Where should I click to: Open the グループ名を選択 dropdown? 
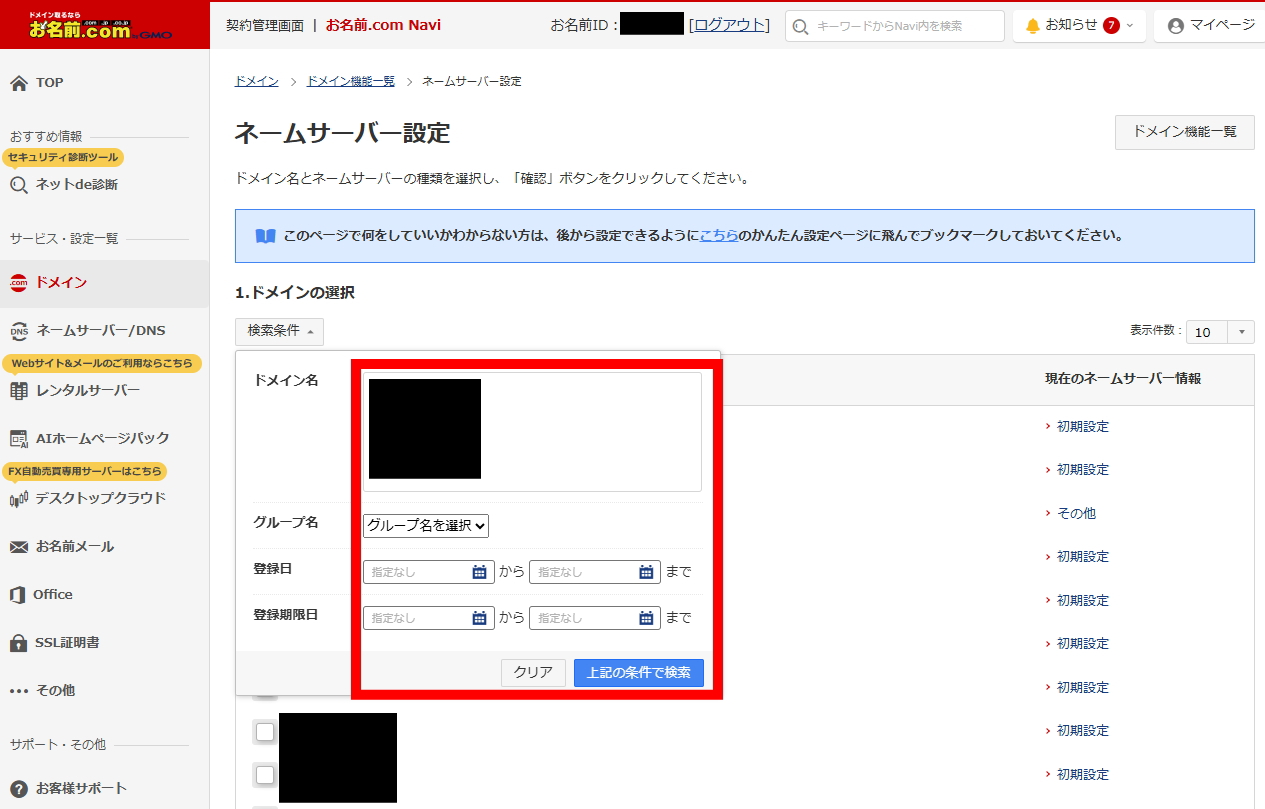(x=426, y=525)
